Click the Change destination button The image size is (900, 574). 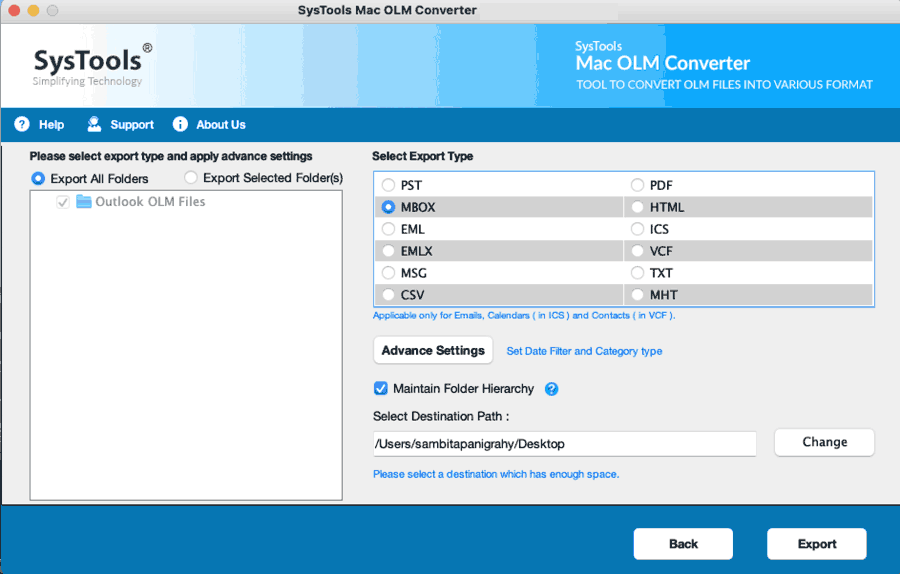(x=824, y=442)
